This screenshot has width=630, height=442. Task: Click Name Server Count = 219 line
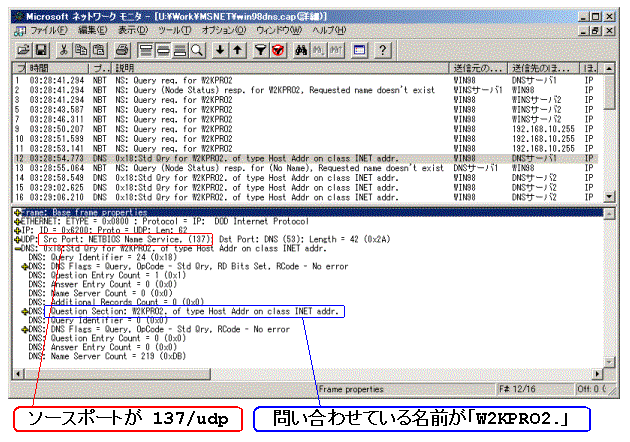[107, 356]
